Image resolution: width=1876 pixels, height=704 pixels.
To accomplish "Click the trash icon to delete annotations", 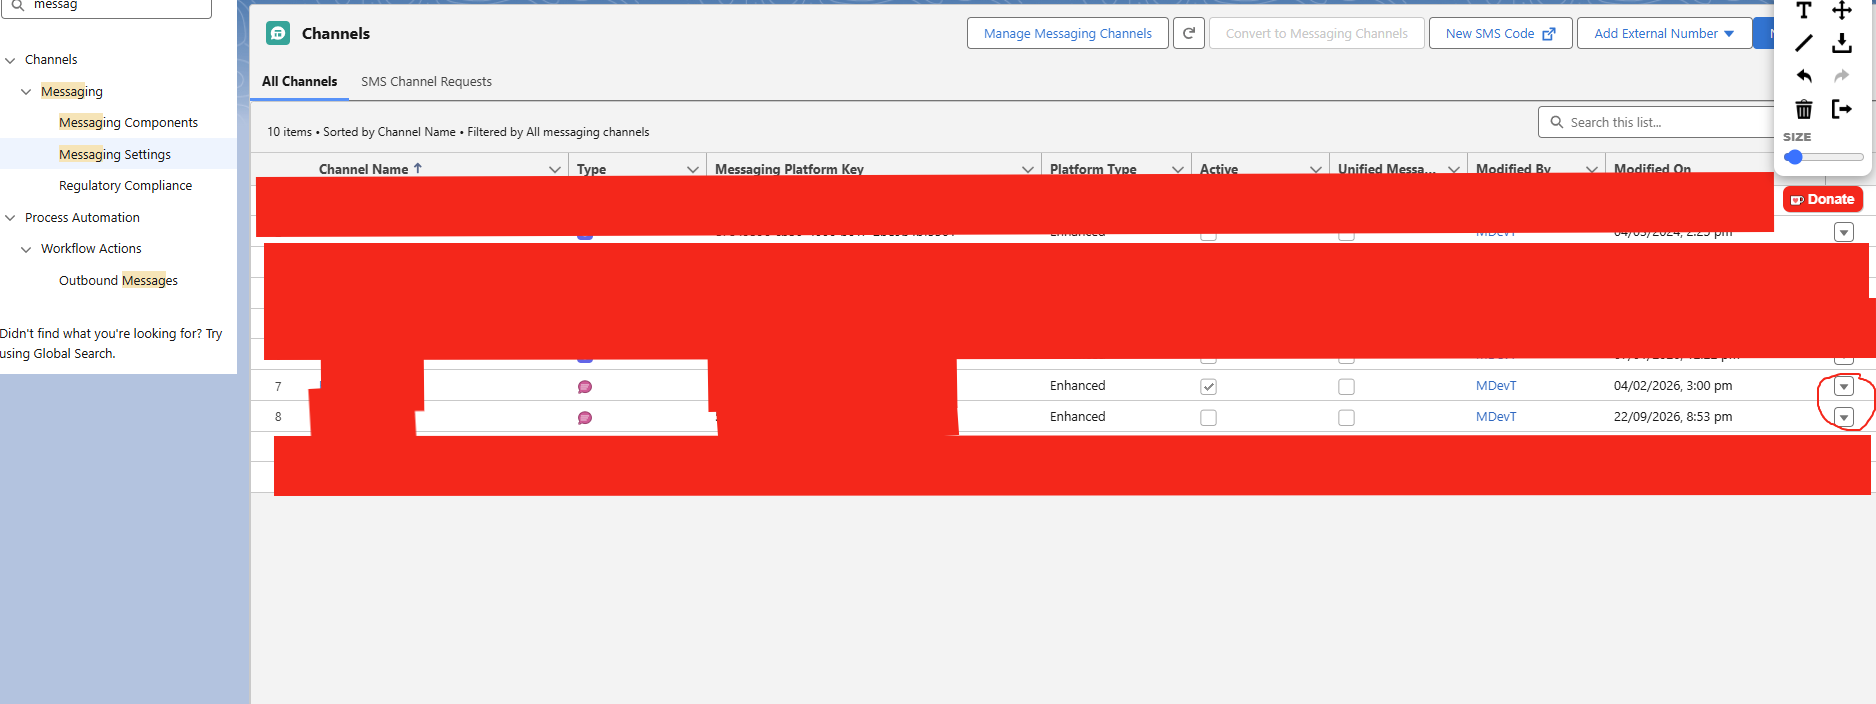I will click(1804, 109).
